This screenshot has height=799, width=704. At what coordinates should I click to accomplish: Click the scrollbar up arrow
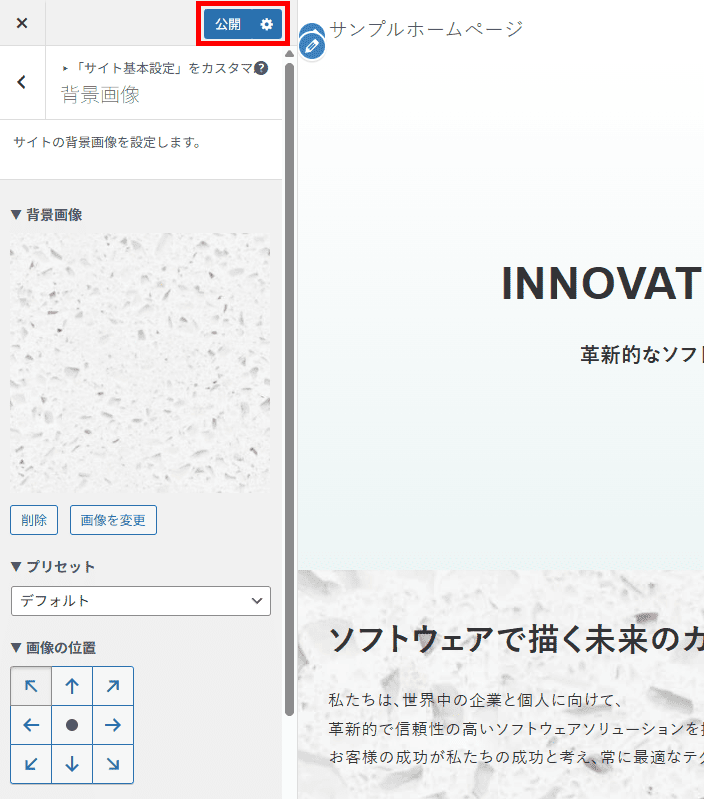(289, 54)
